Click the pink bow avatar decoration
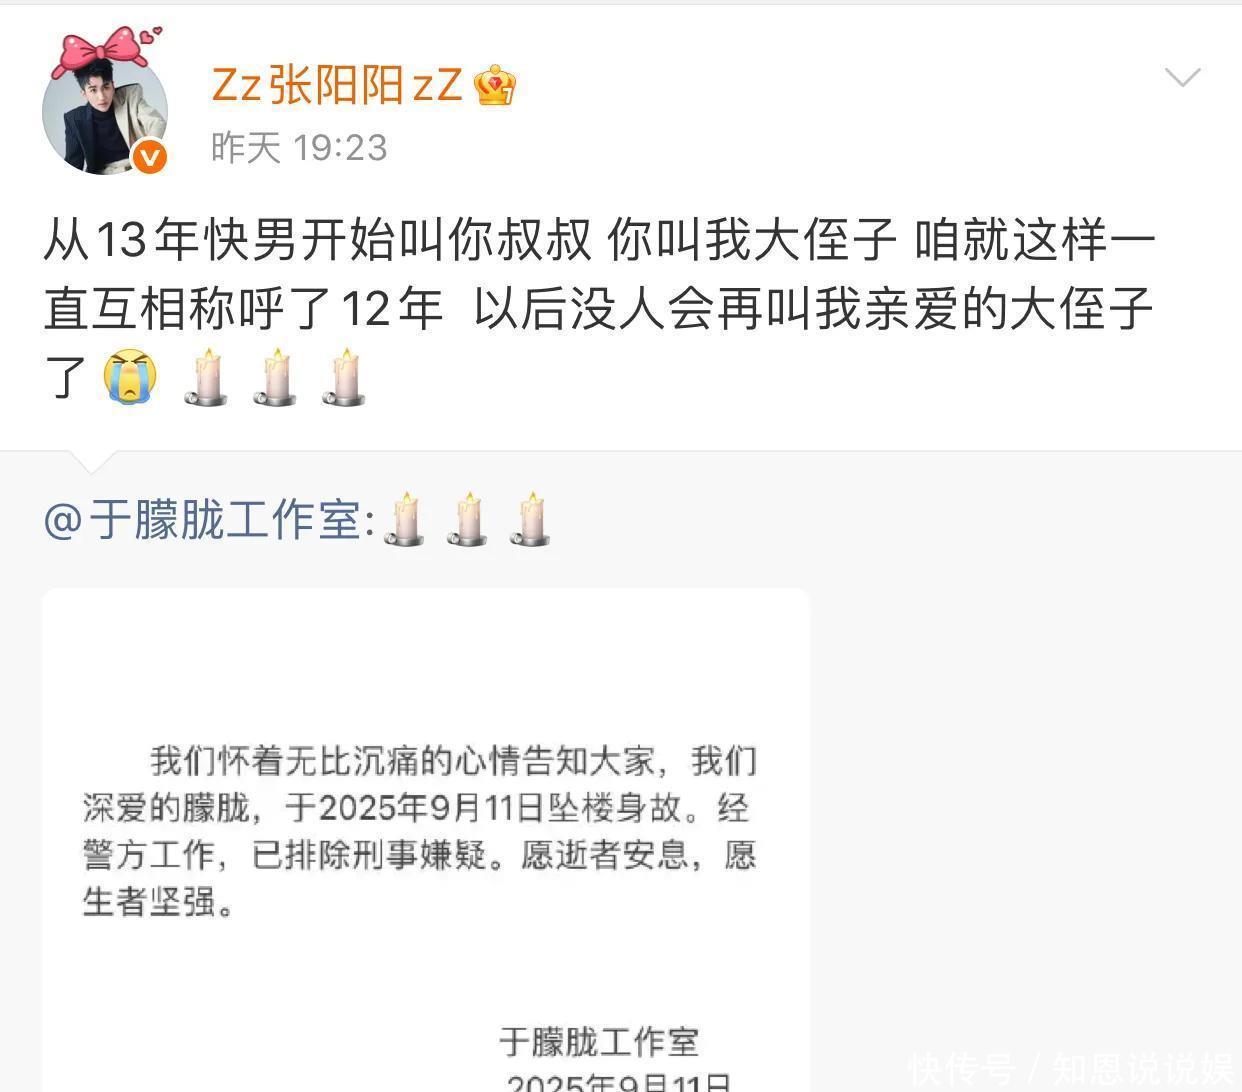Screen dimensions: 1242x1092 point(107,50)
